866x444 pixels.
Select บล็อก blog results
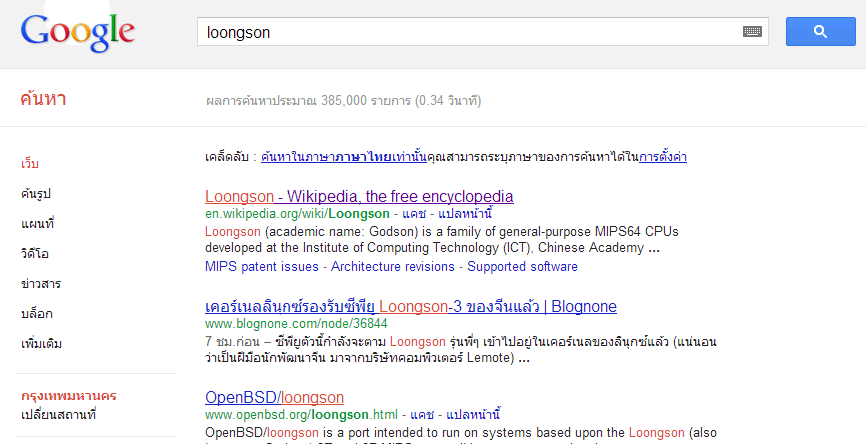click(x=36, y=313)
